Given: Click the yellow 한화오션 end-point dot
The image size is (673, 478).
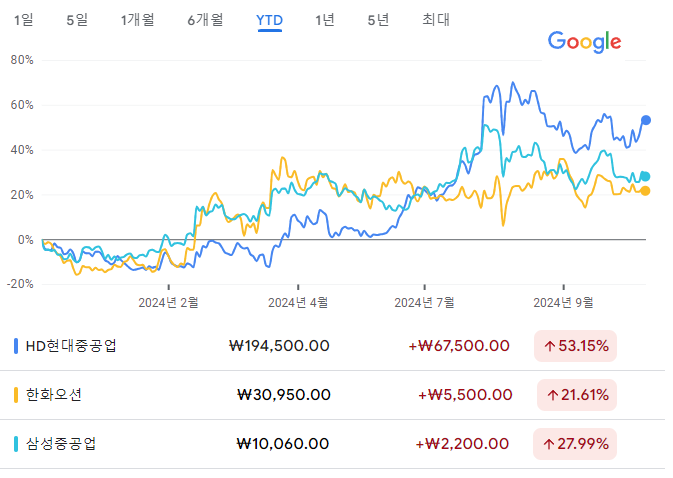Looking at the screenshot, I should coord(645,191).
